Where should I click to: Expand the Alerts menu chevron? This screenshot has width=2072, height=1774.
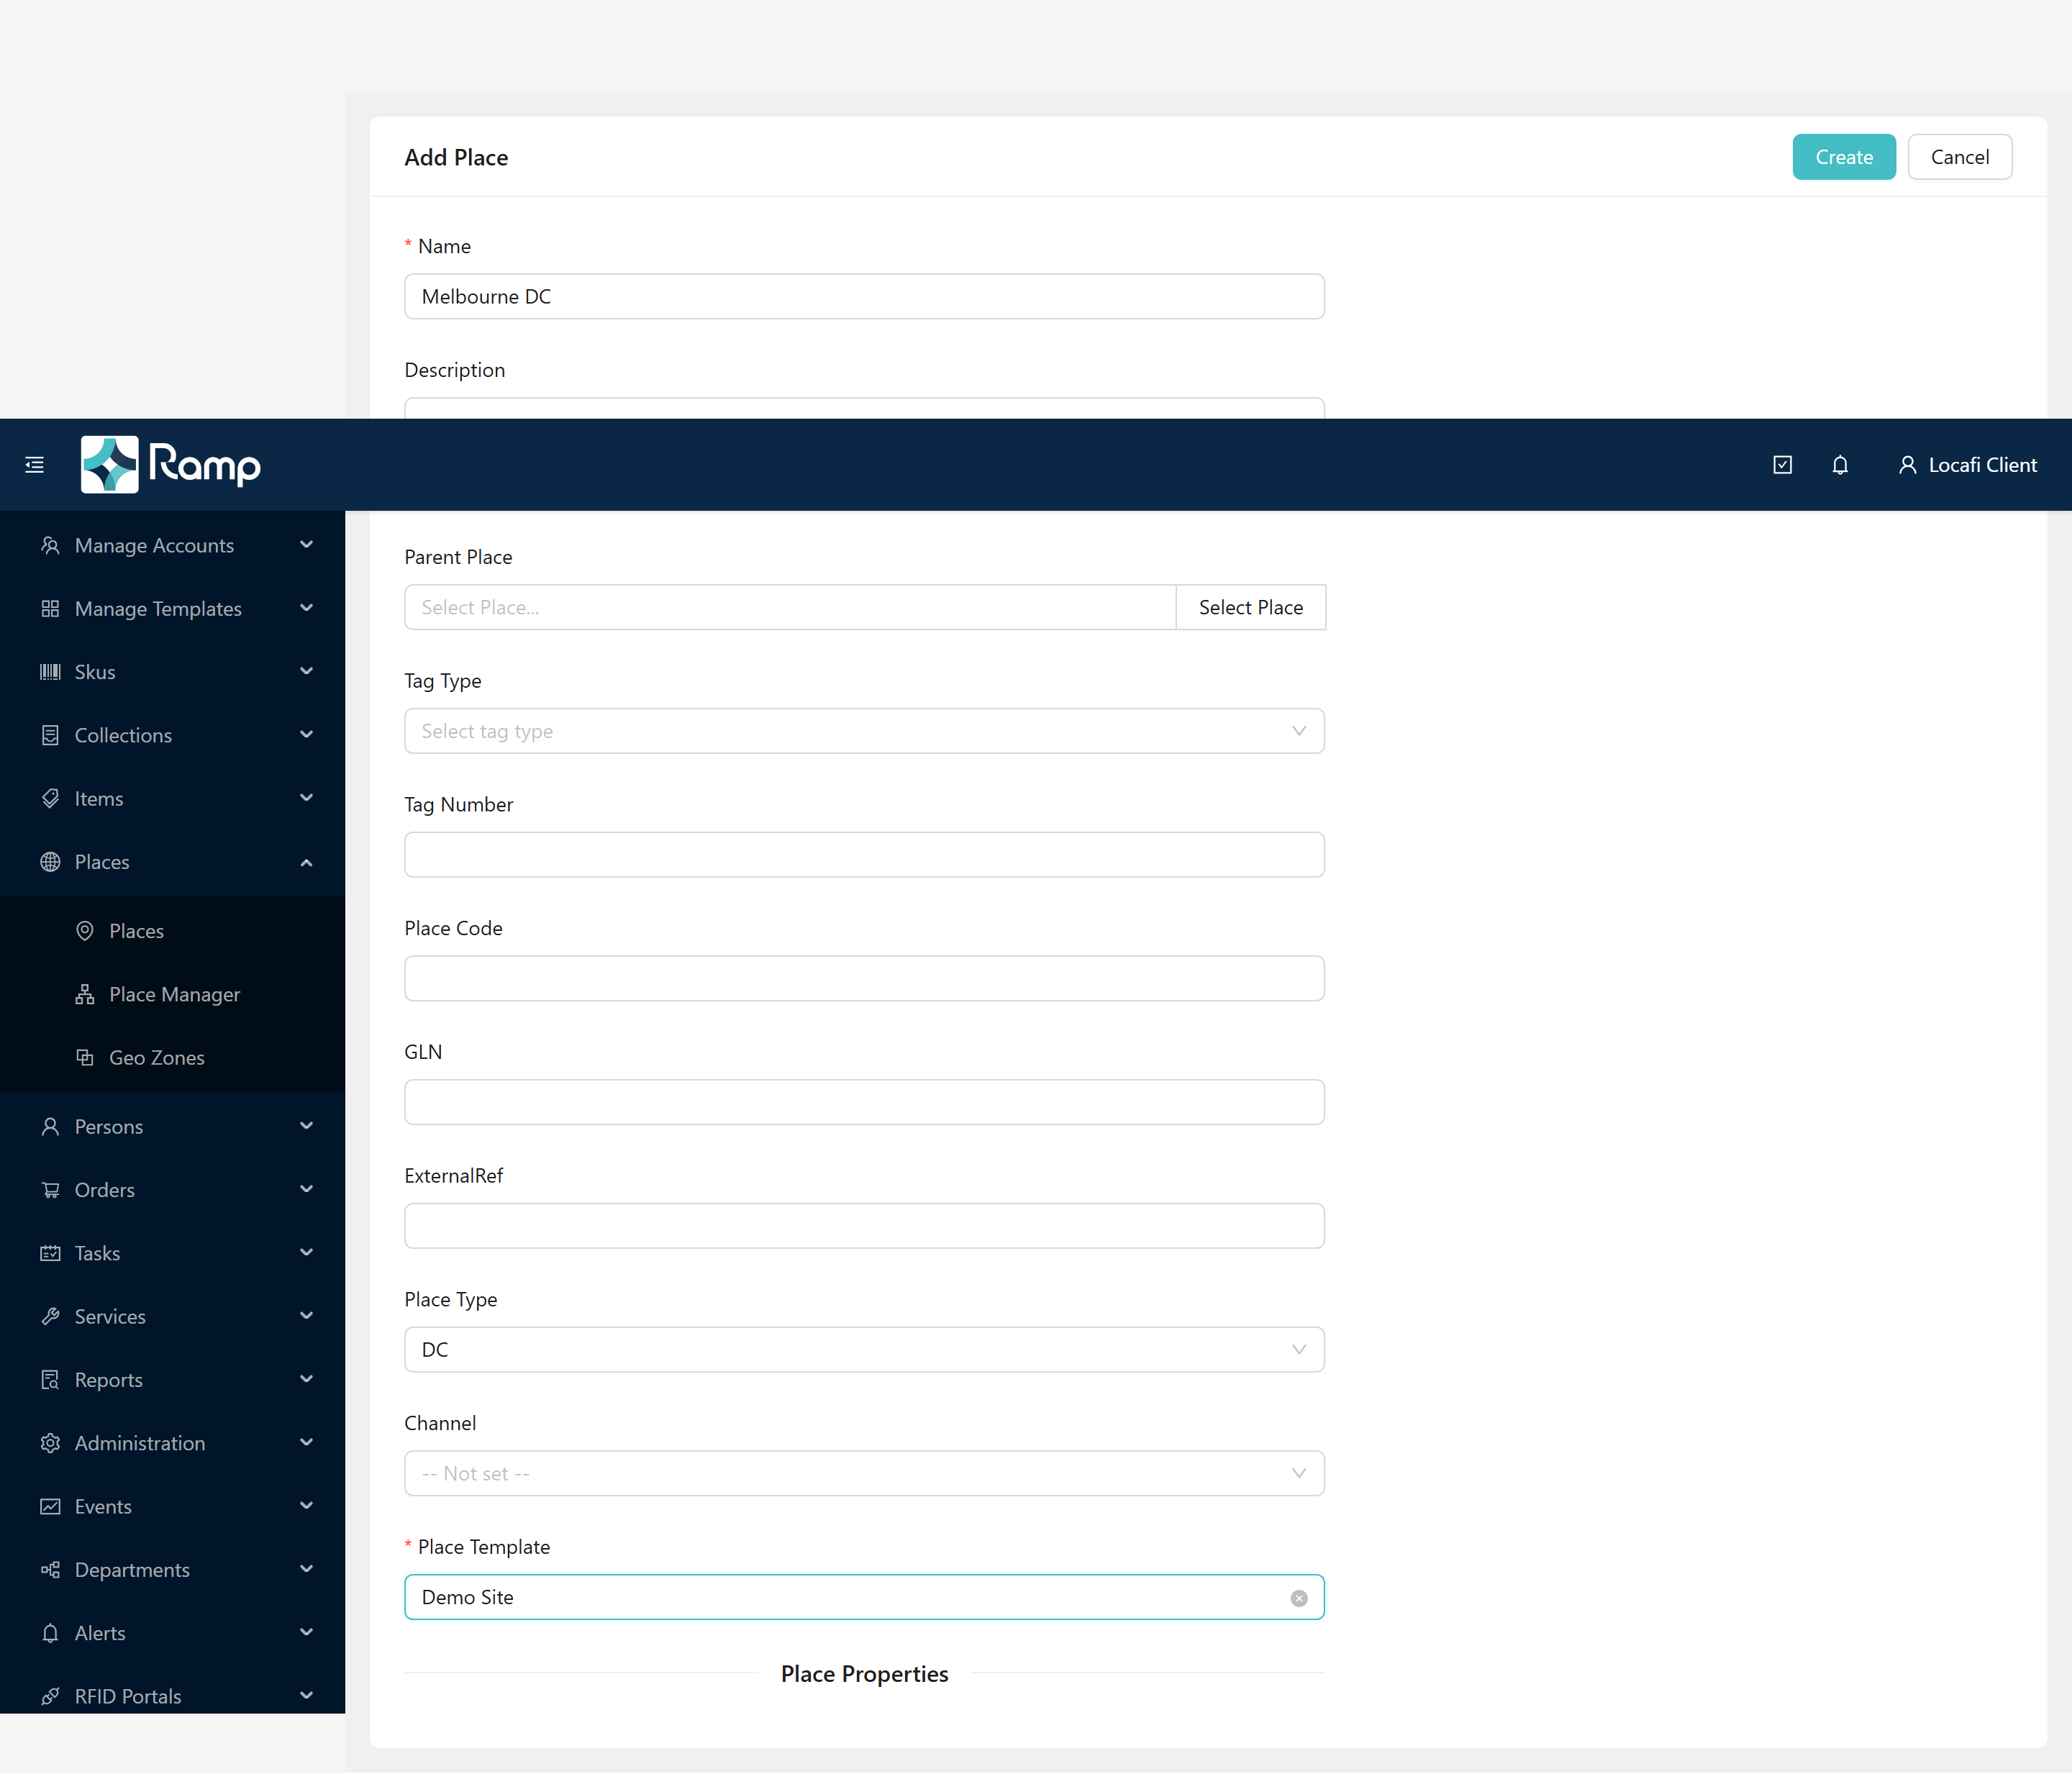306,1633
